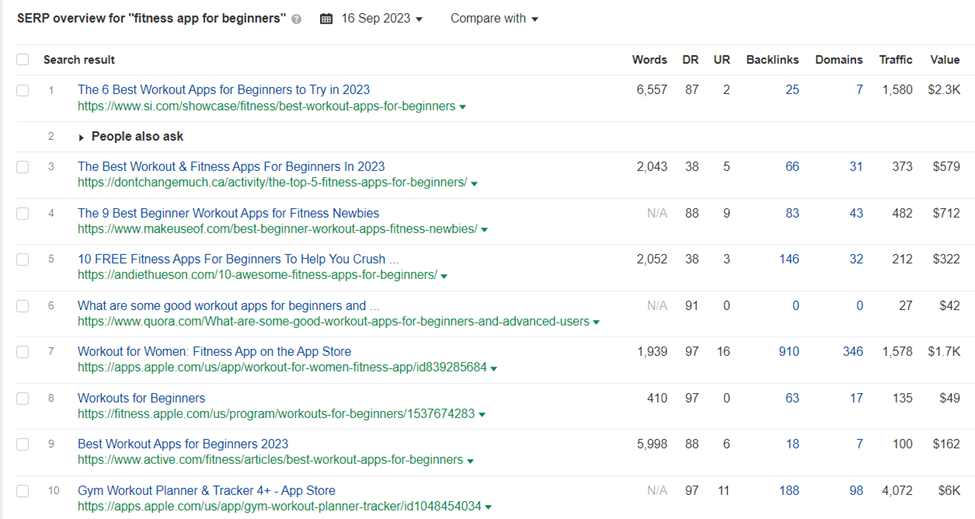
Task: Check the box for result 9 active.com
Action: coord(23,445)
